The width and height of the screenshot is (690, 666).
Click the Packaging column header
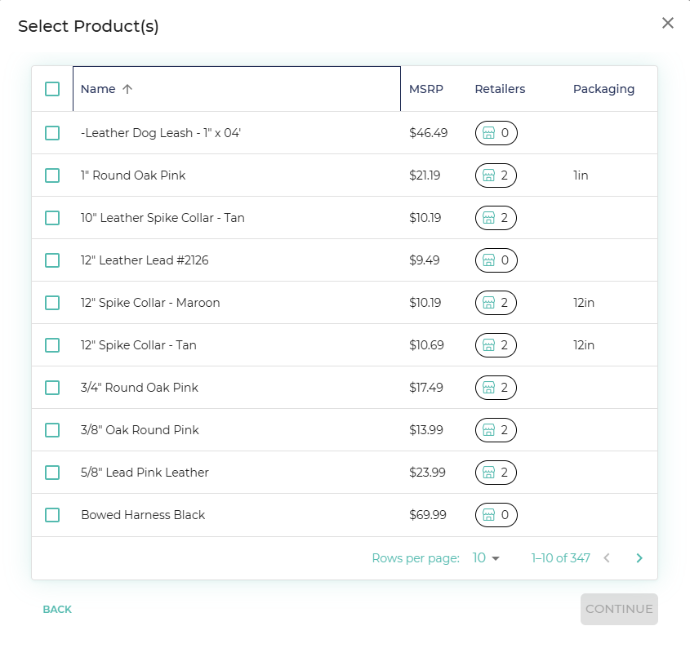[x=603, y=89]
